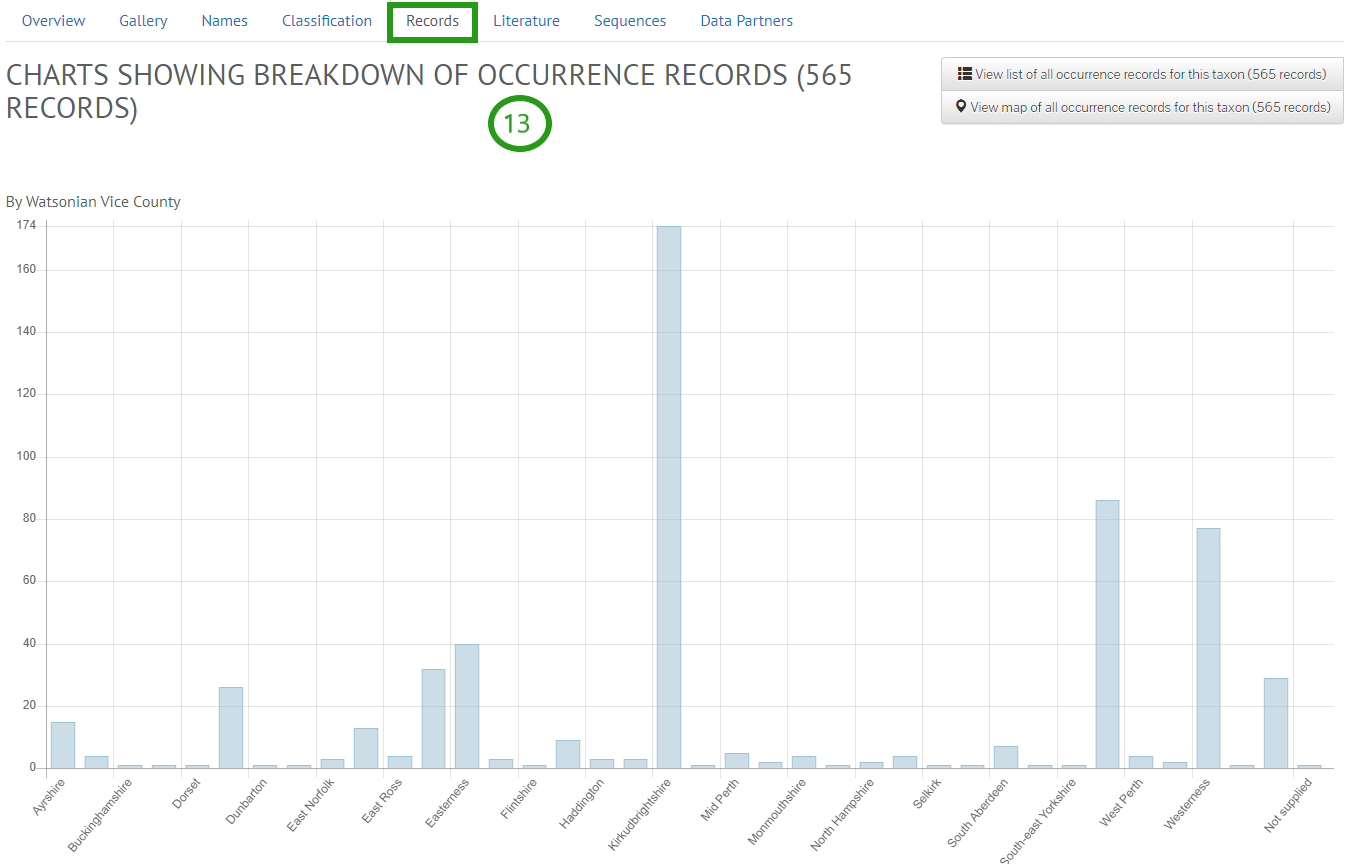This screenshot has height=864, width=1349.
Task: Switch to the Sequences tab
Action: click(x=630, y=20)
